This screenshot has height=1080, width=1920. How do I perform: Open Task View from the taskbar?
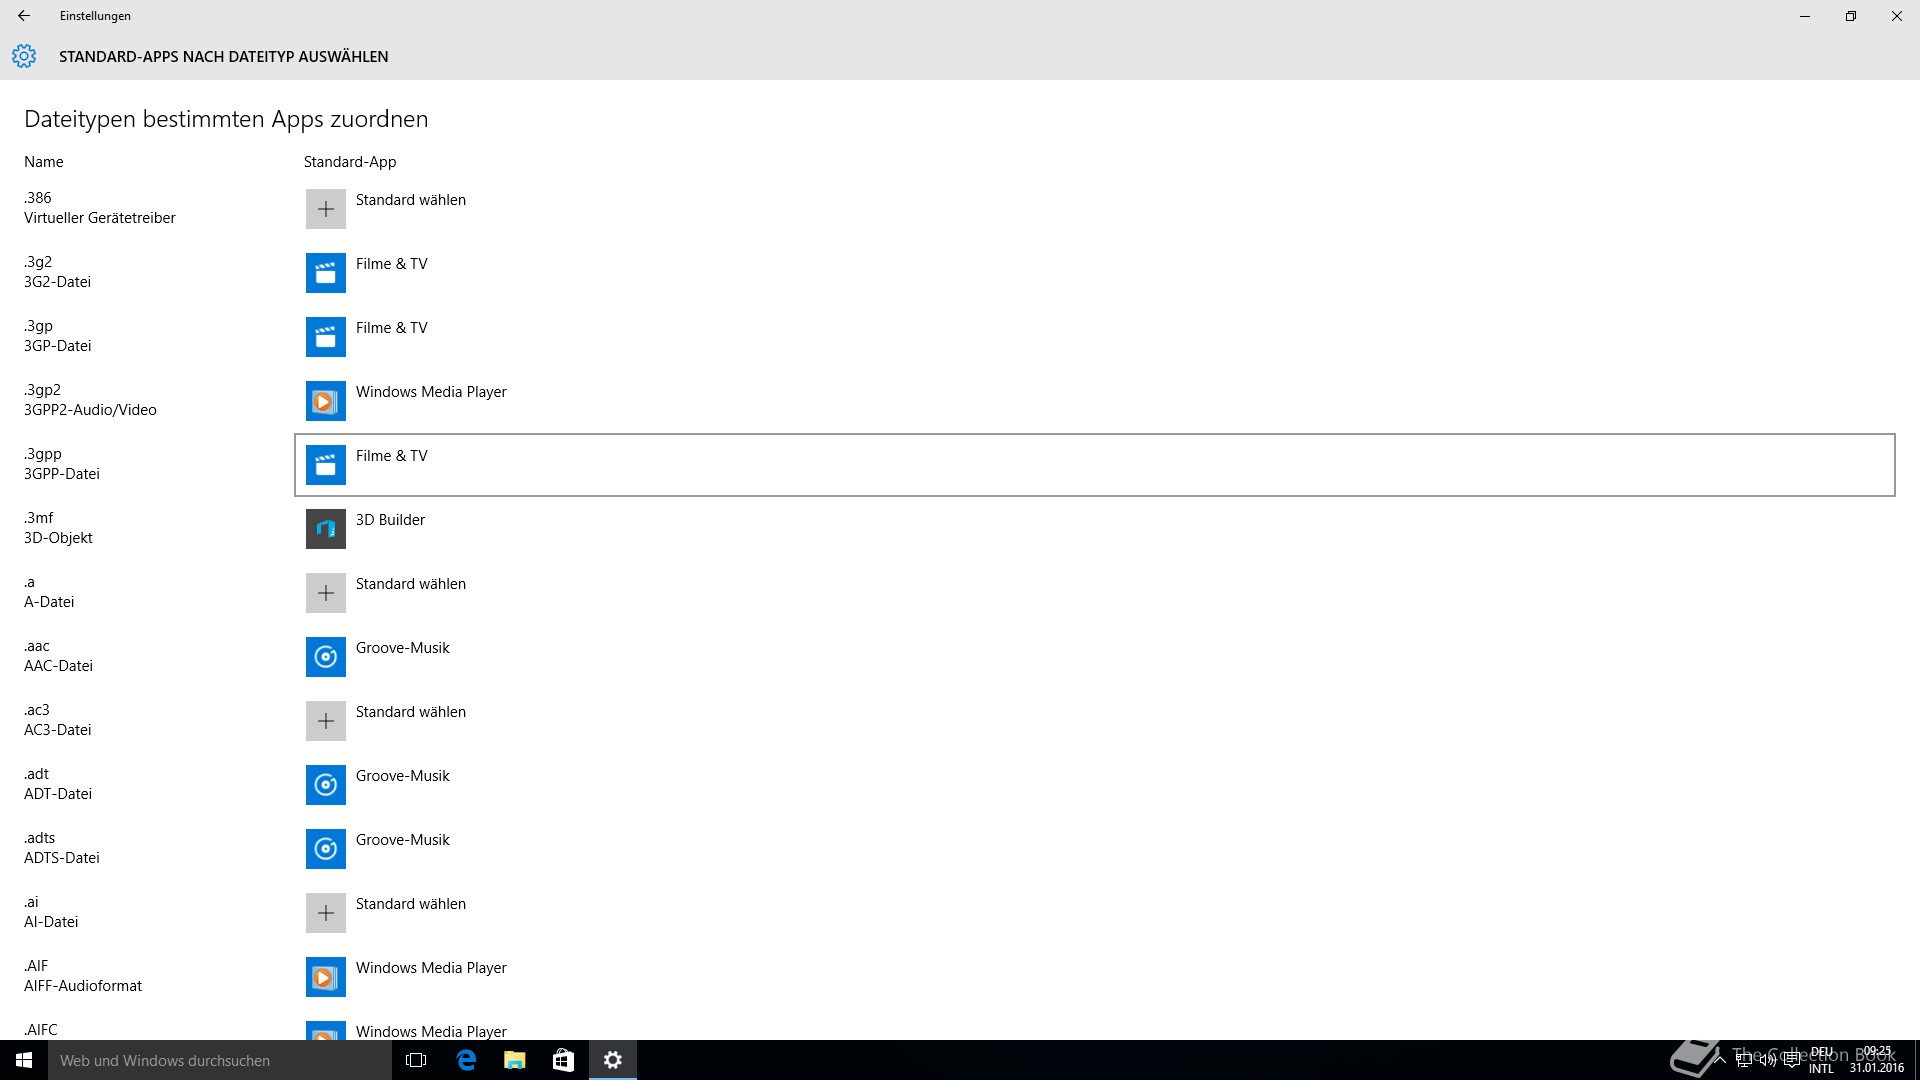[416, 1060]
